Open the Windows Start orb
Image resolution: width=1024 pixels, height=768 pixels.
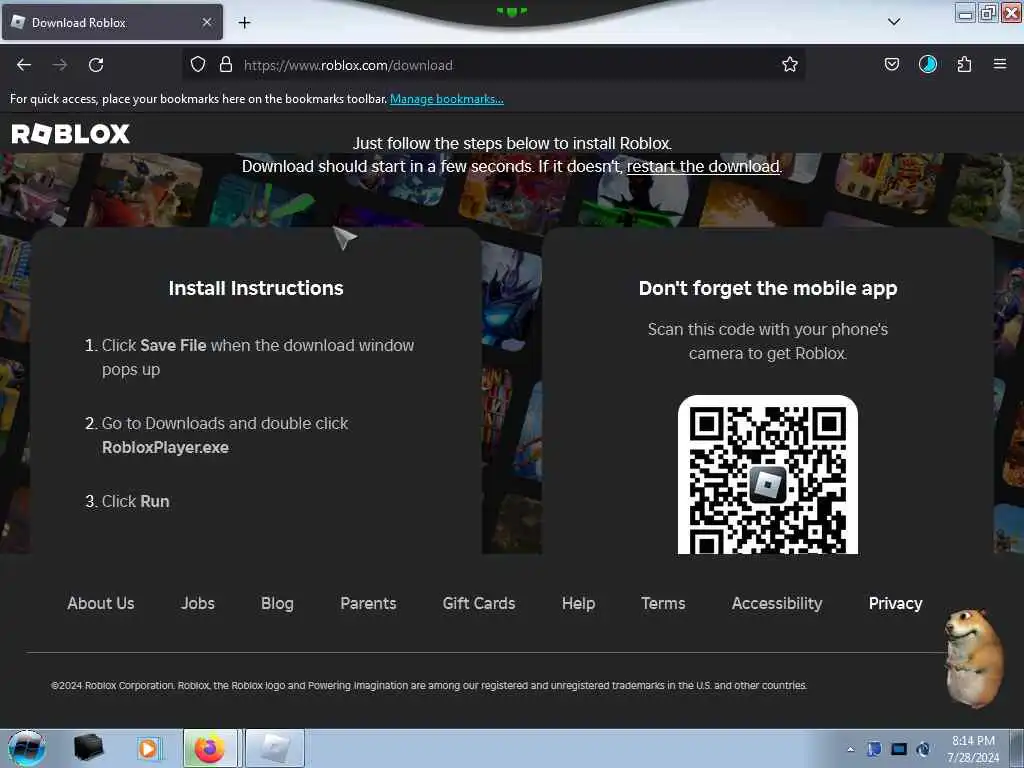point(27,748)
